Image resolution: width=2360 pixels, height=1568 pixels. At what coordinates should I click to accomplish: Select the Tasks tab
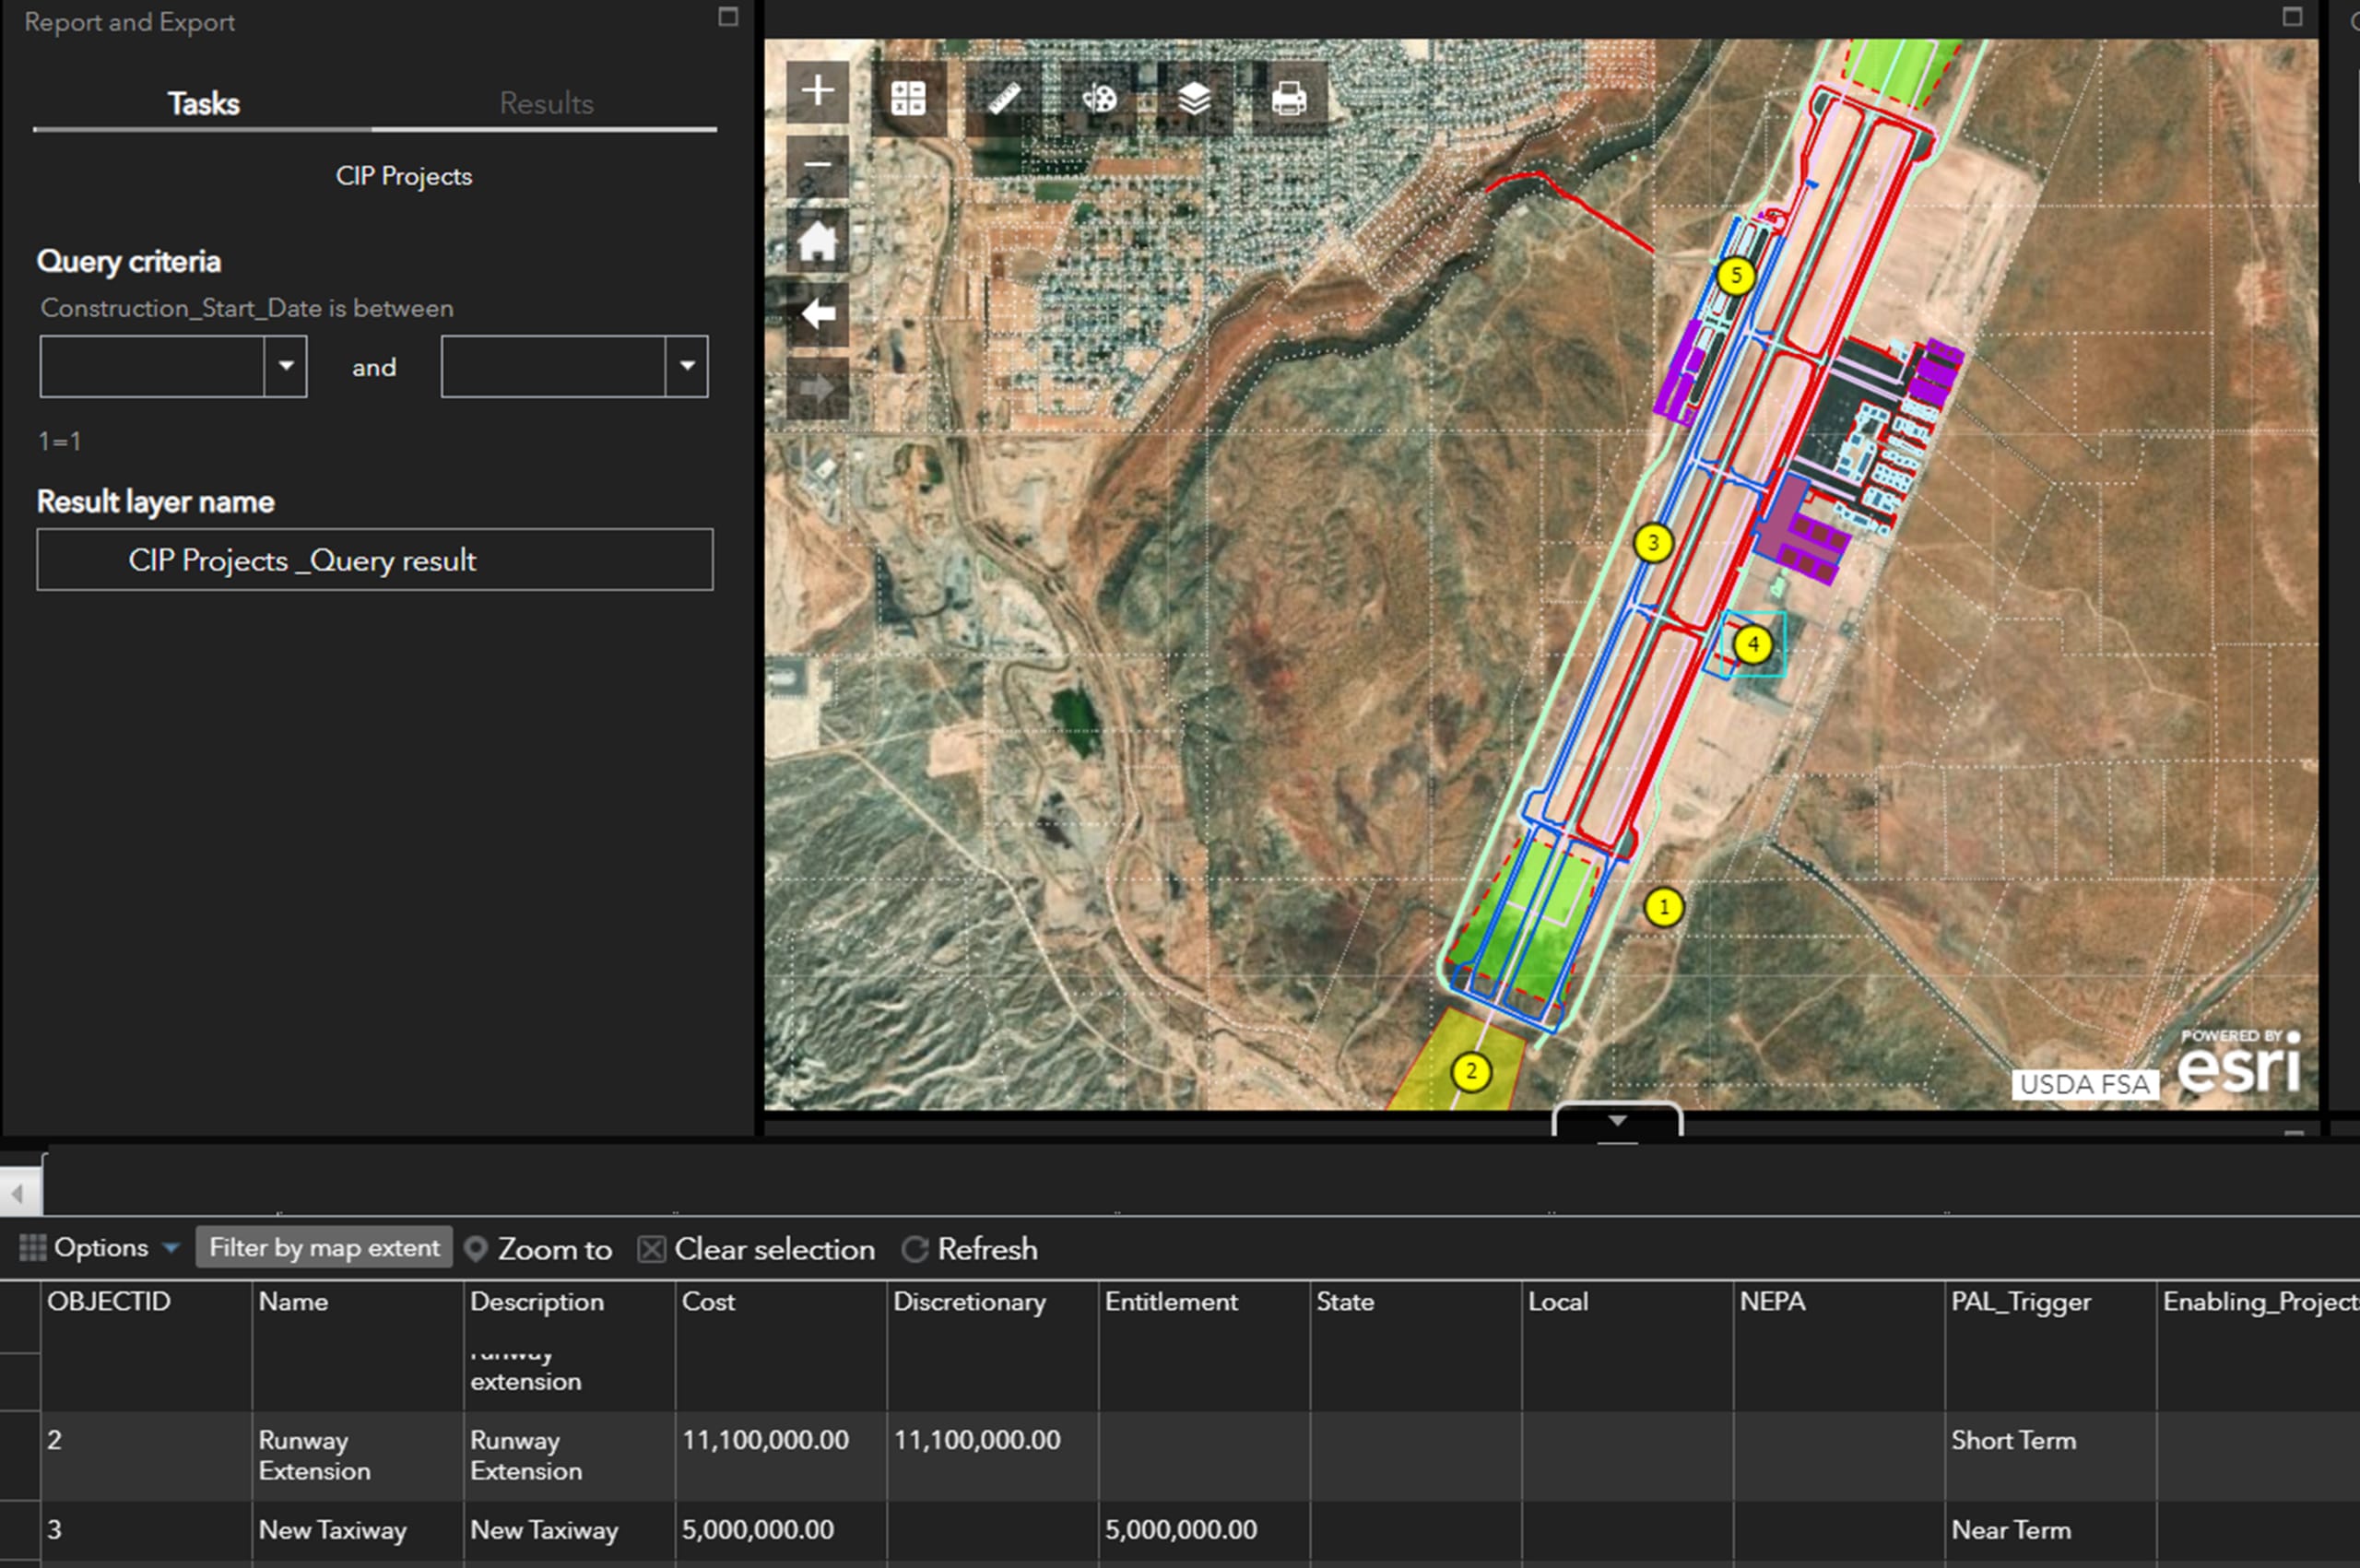coord(203,103)
